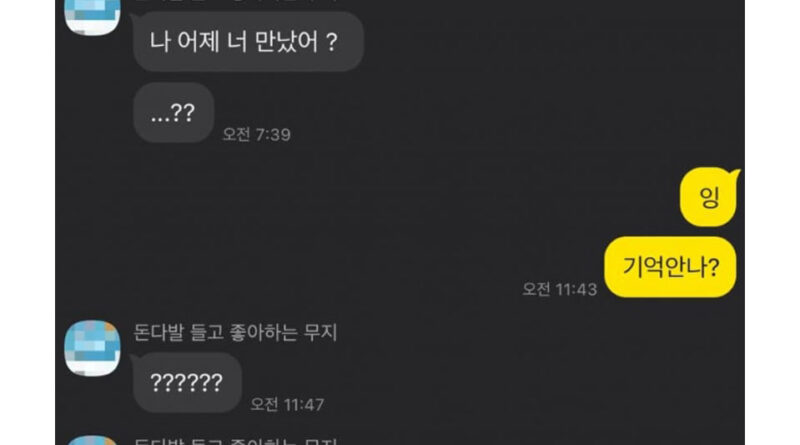Tap the partially visible top profile avatar
This screenshot has width=800, height=445.
pos(92,17)
